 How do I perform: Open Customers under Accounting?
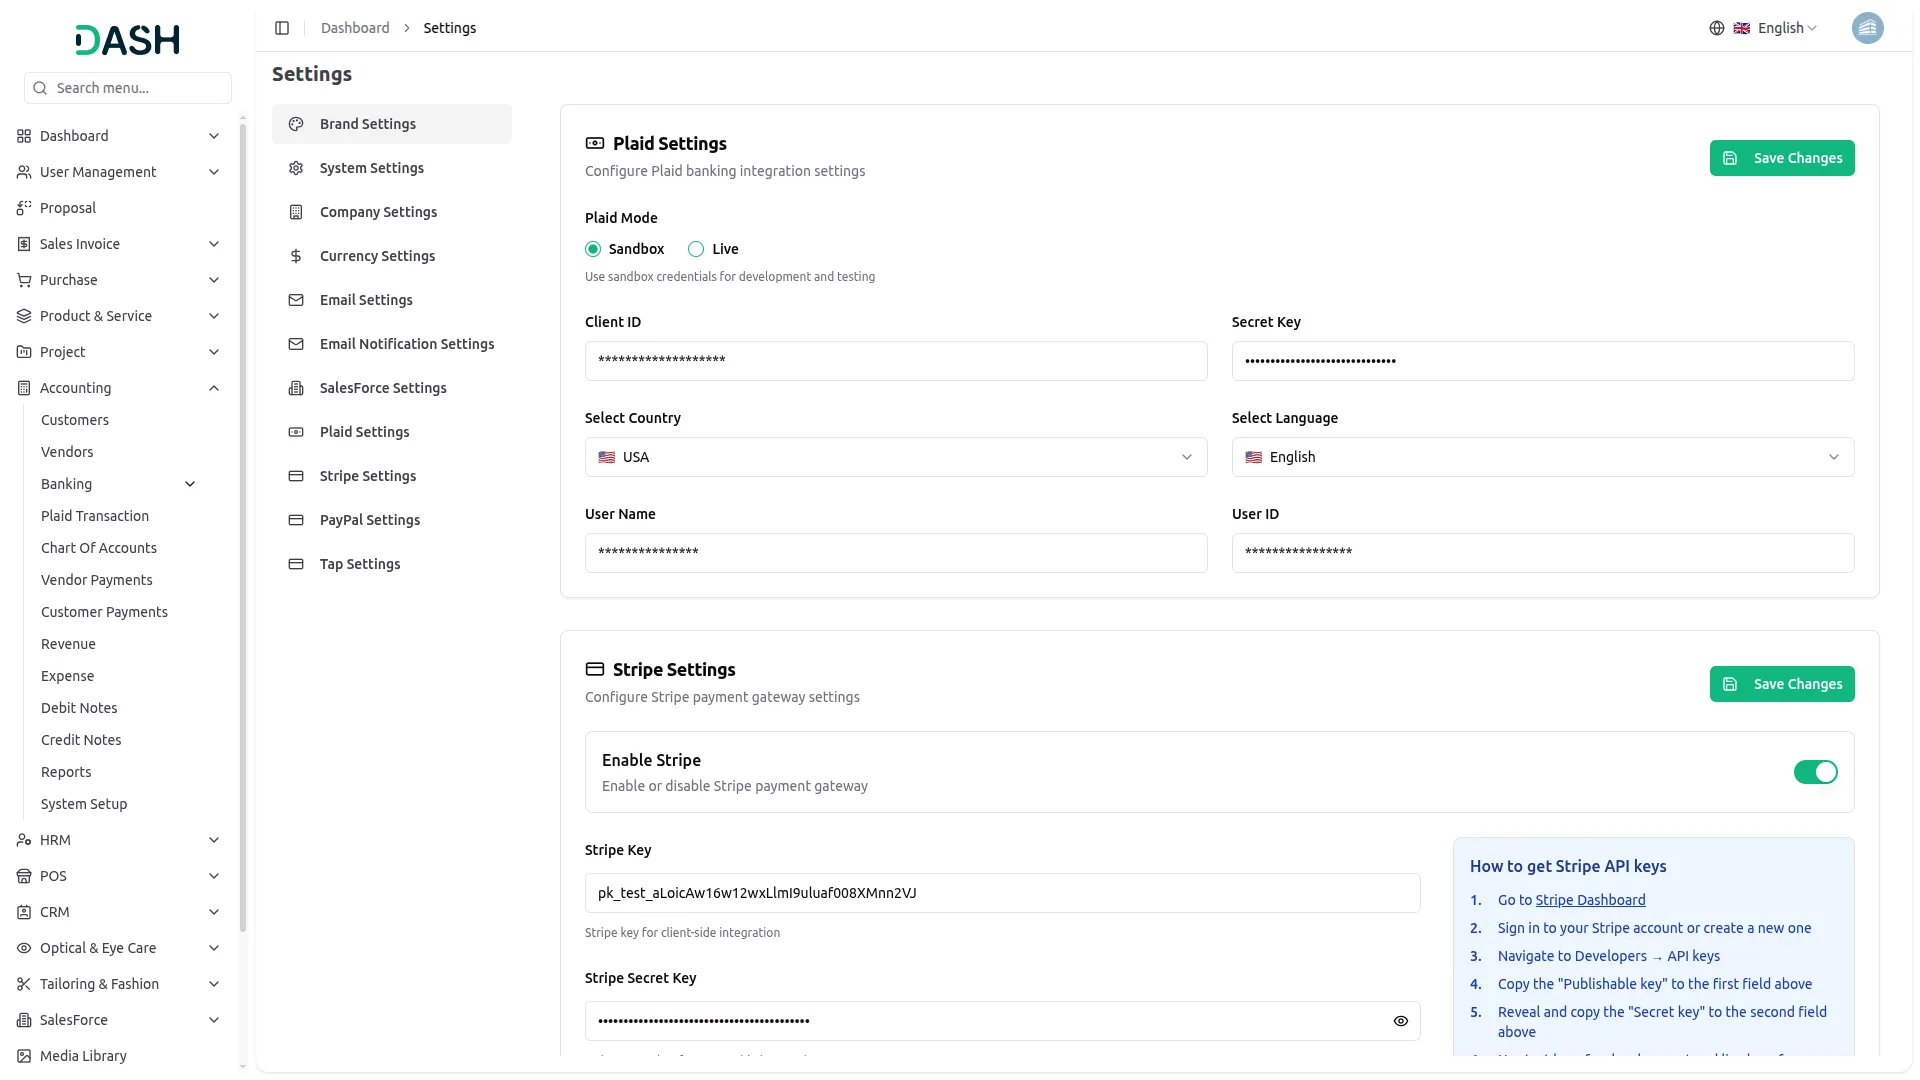pyautogui.click(x=75, y=420)
